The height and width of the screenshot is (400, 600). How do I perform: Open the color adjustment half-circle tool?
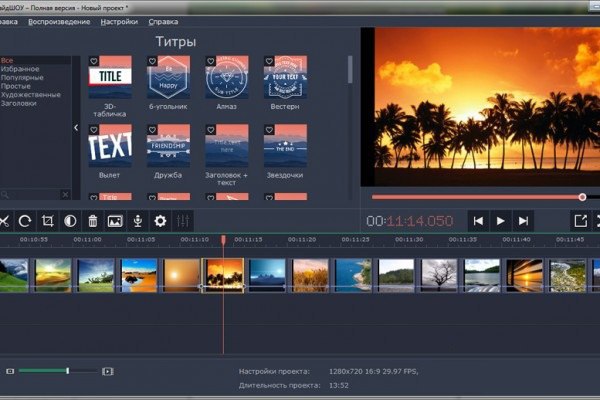(x=70, y=221)
